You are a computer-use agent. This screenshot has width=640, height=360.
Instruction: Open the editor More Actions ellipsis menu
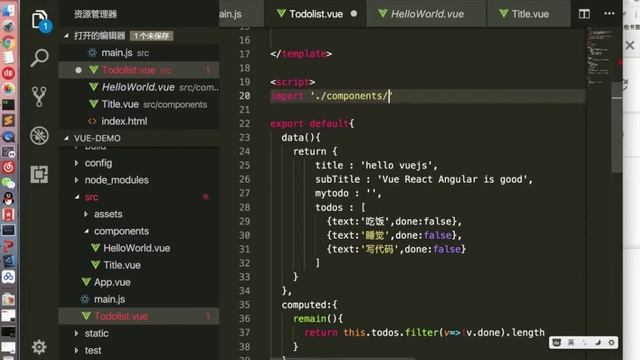pos(609,13)
